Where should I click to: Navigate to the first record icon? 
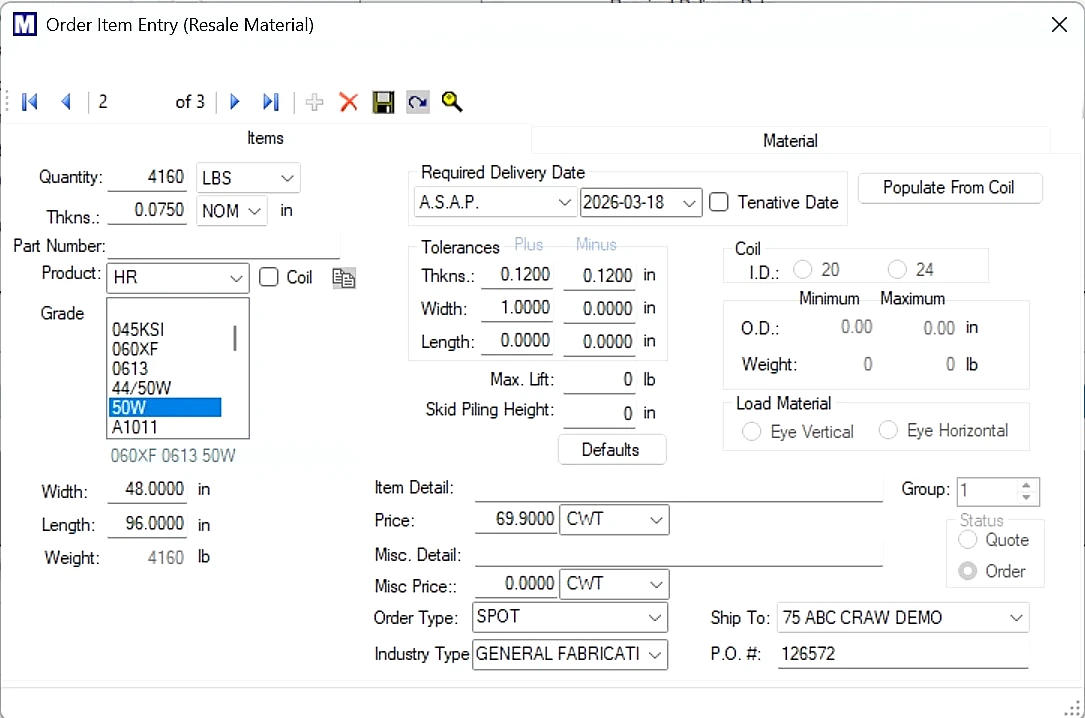tap(29, 101)
